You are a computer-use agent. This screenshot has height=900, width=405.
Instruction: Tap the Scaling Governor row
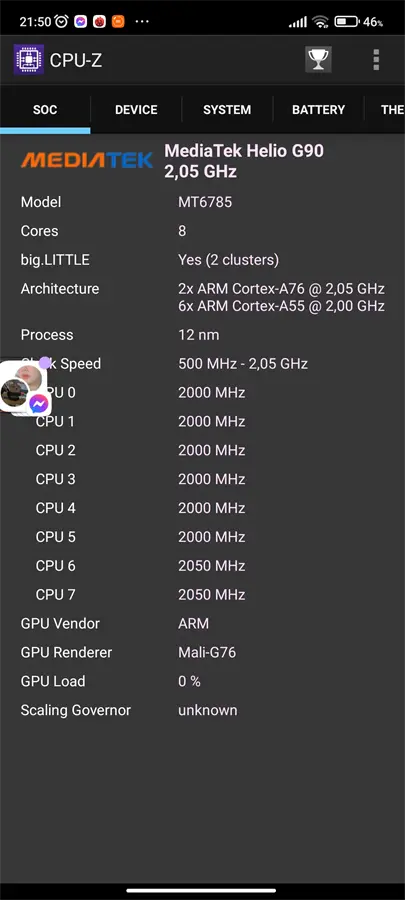pos(202,710)
